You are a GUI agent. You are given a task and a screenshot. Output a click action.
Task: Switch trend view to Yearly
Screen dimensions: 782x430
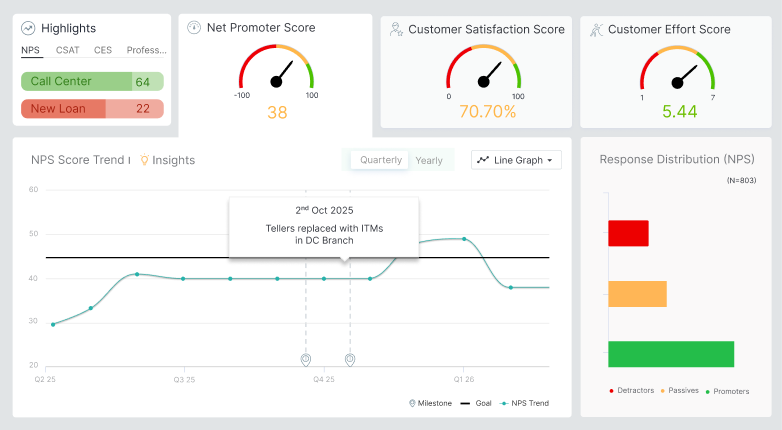pyautogui.click(x=429, y=160)
